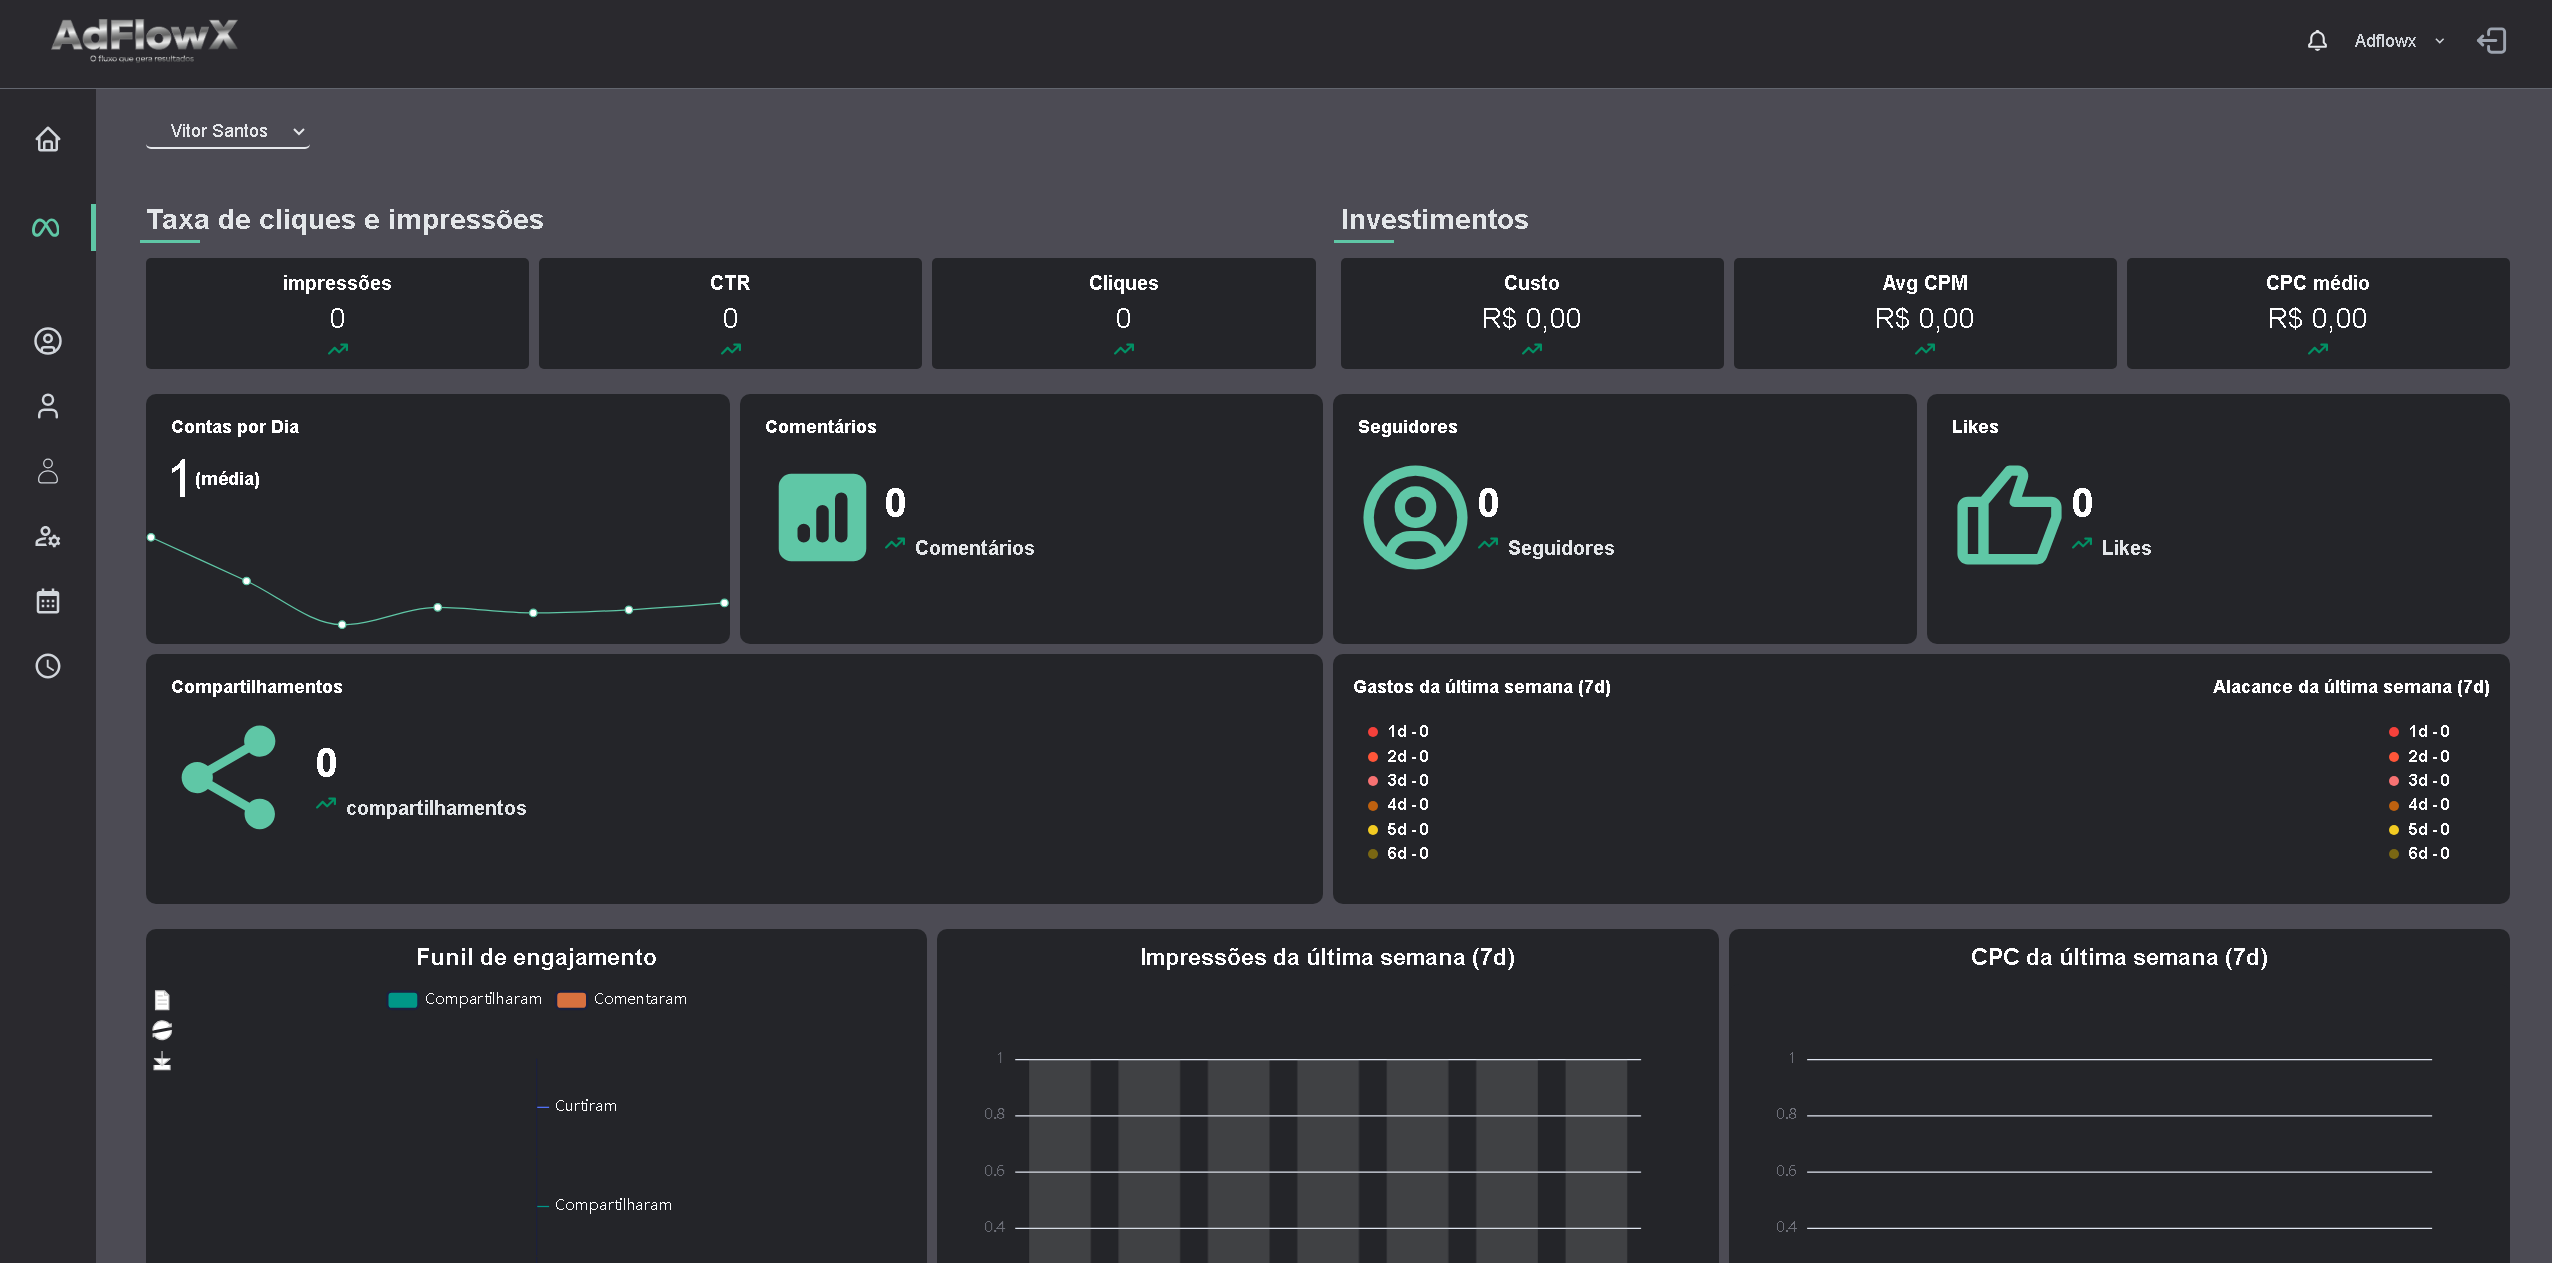Click the funnel chart data view icon
Viewport: 2552px width, 1263px height.
click(x=162, y=999)
